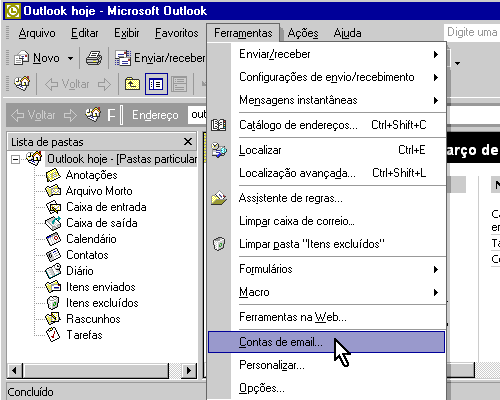Toggle the folder list view icon
This screenshot has height=400, width=500.
[x=156, y=84]
